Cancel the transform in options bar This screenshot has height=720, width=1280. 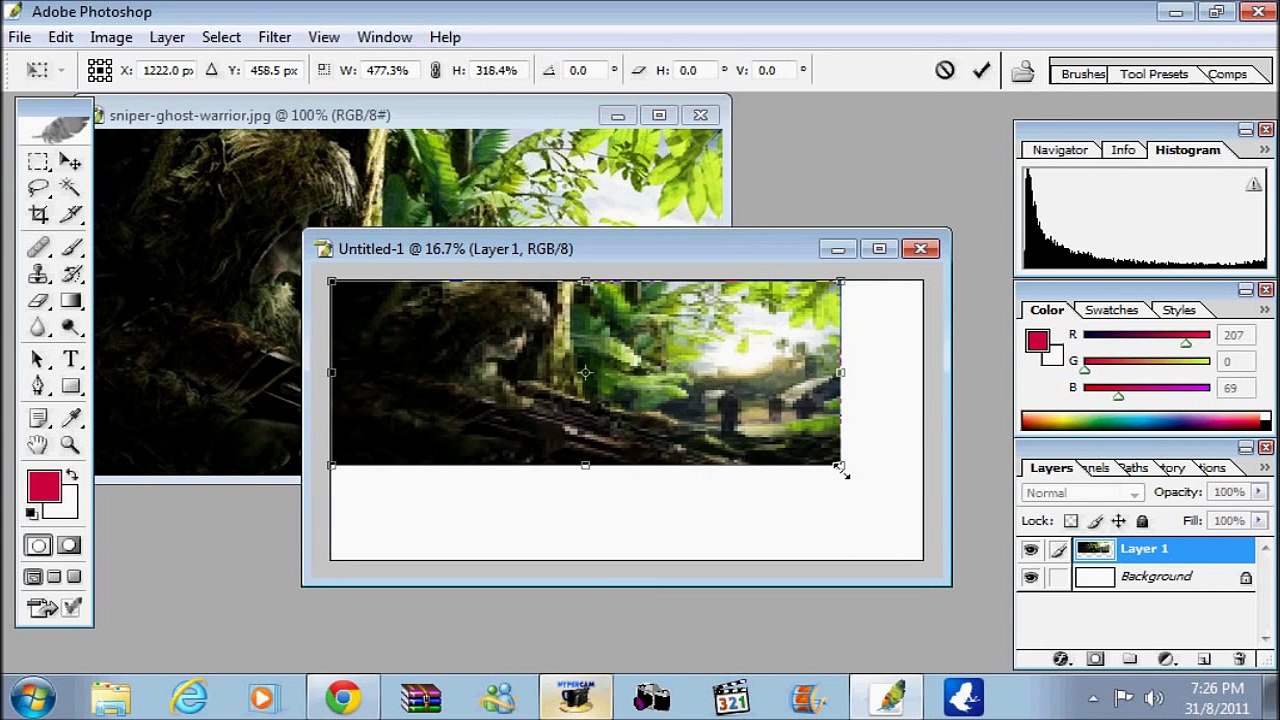point(945,70)
